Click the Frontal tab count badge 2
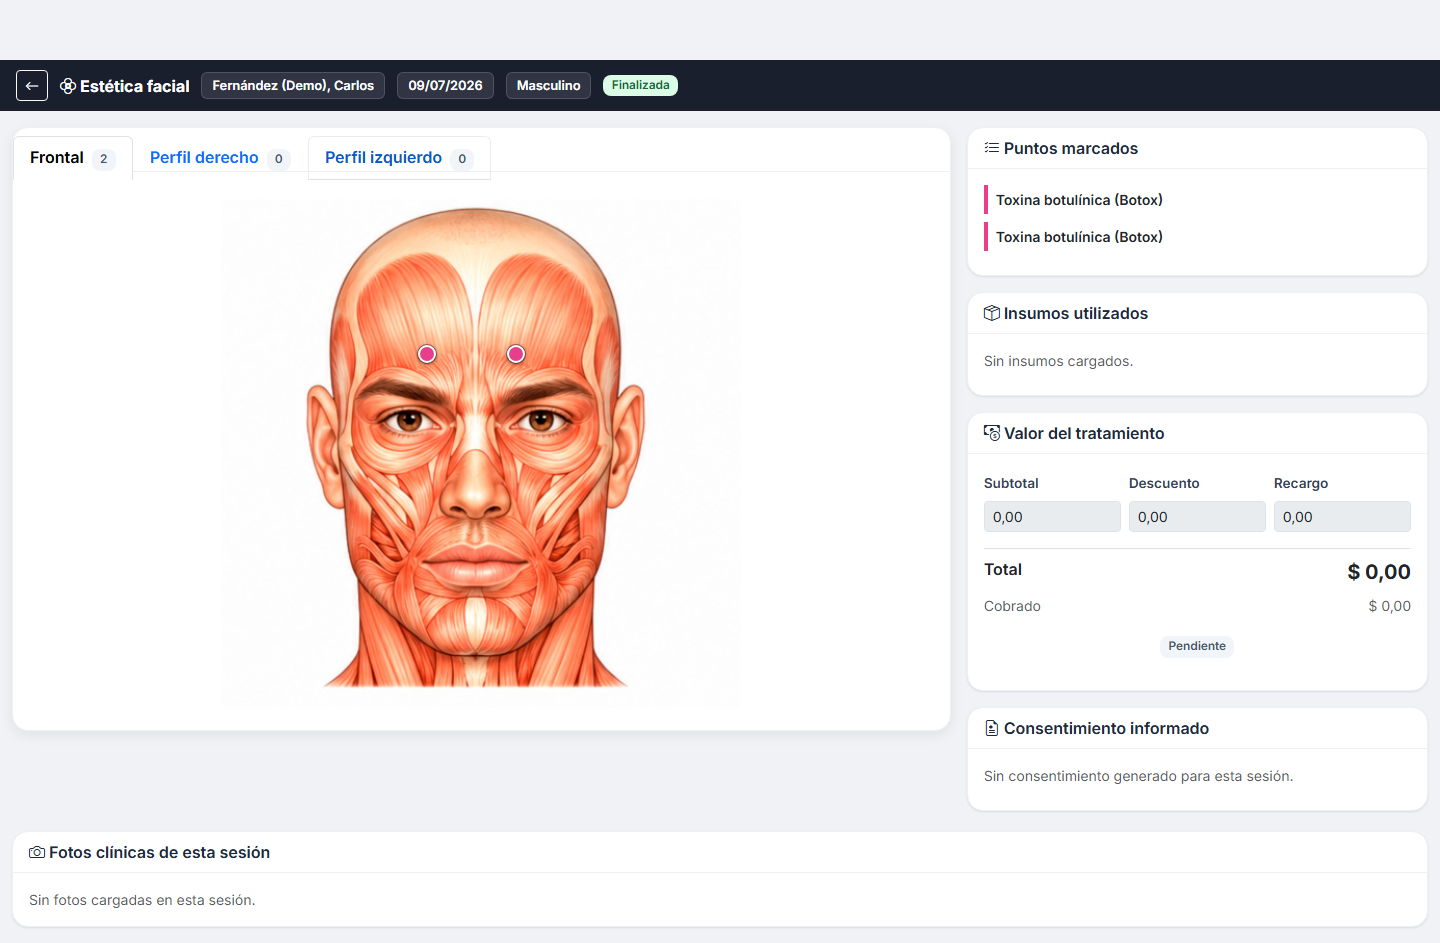 click(x=104, y=159)
